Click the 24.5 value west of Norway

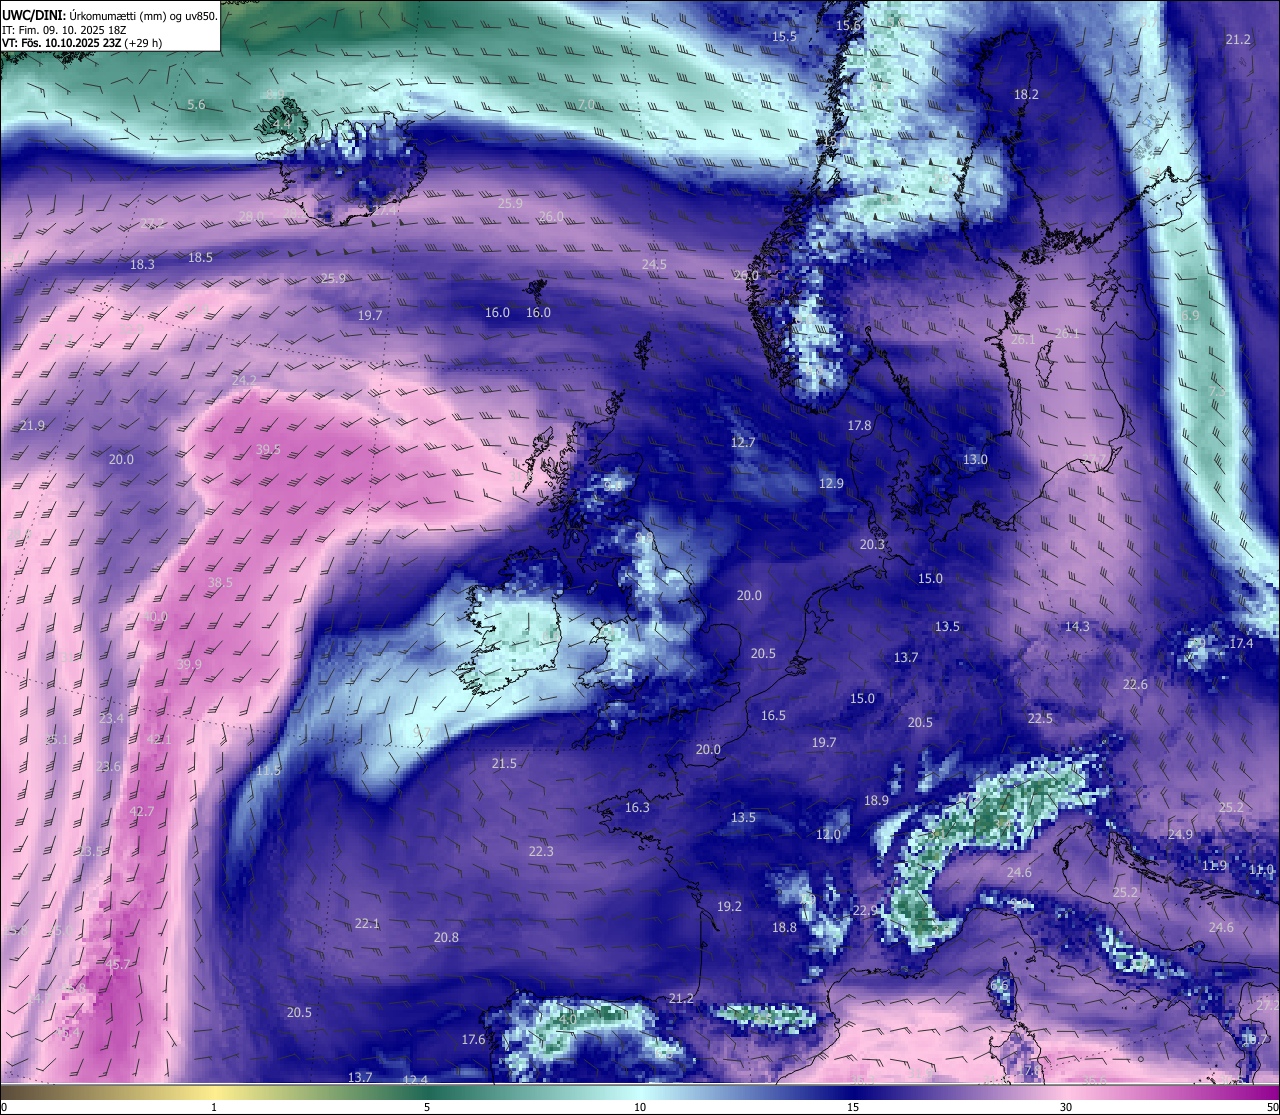click(x=654, y=265)
